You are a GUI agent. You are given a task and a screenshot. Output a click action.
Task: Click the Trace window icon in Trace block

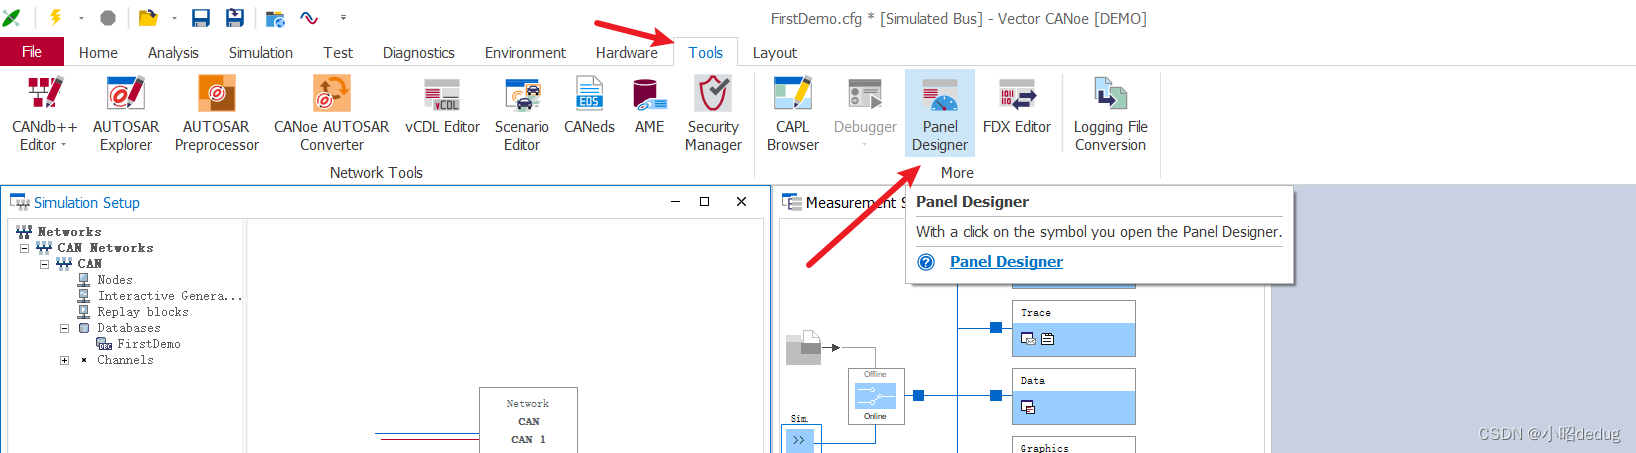(1028, 339)
